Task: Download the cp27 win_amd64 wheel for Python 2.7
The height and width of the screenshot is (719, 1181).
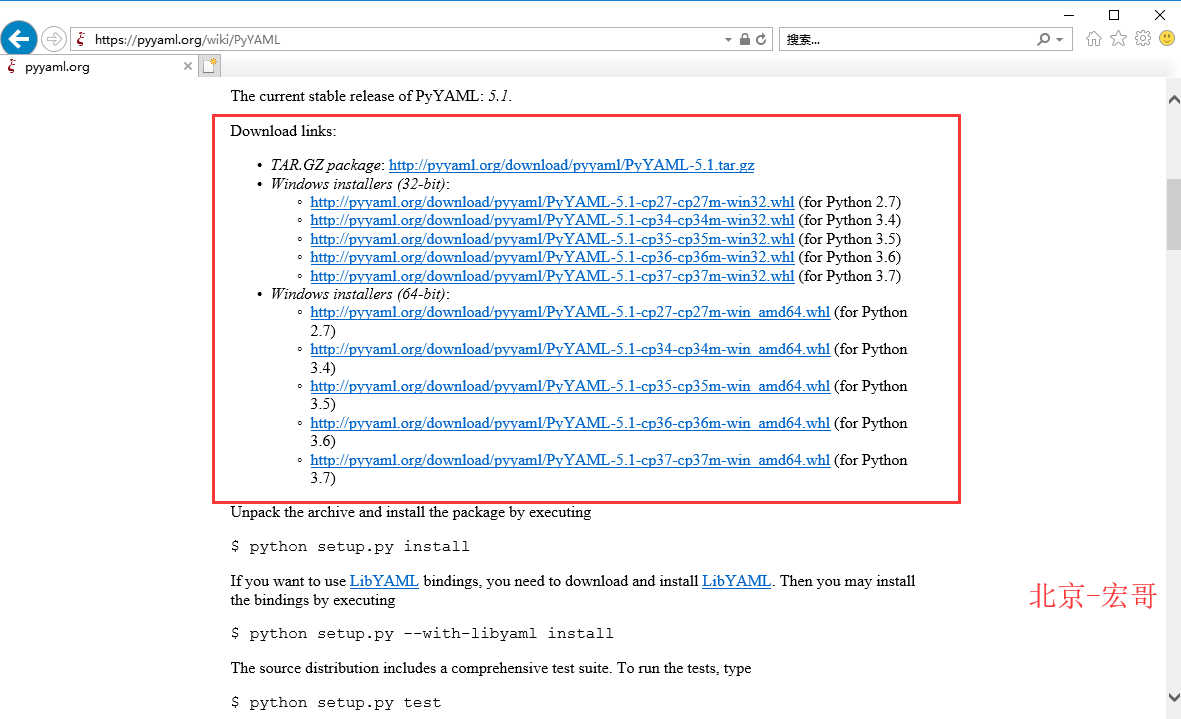Action: [569, 312]
